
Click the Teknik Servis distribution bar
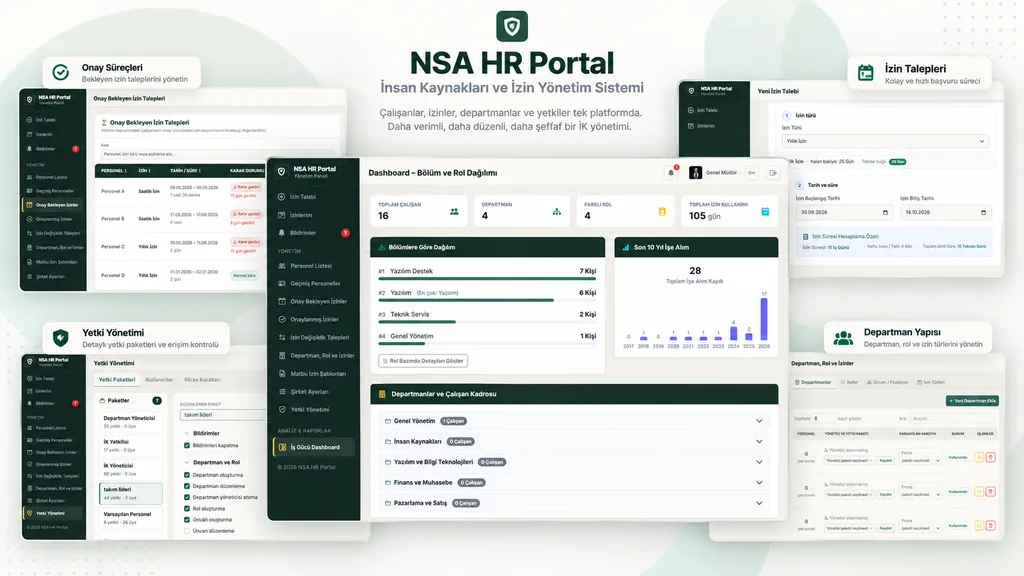pyautogui.click(x=417, y=322)
